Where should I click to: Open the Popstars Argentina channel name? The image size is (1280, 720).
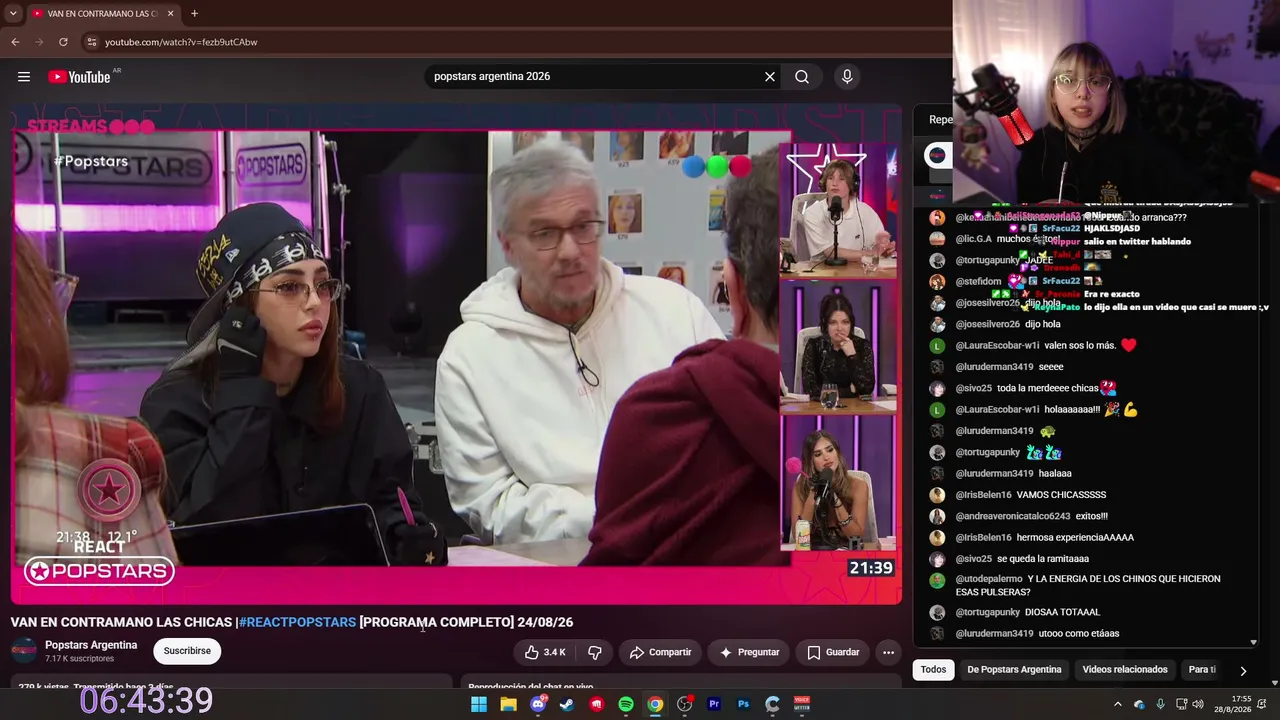click(x=91, y=645)
